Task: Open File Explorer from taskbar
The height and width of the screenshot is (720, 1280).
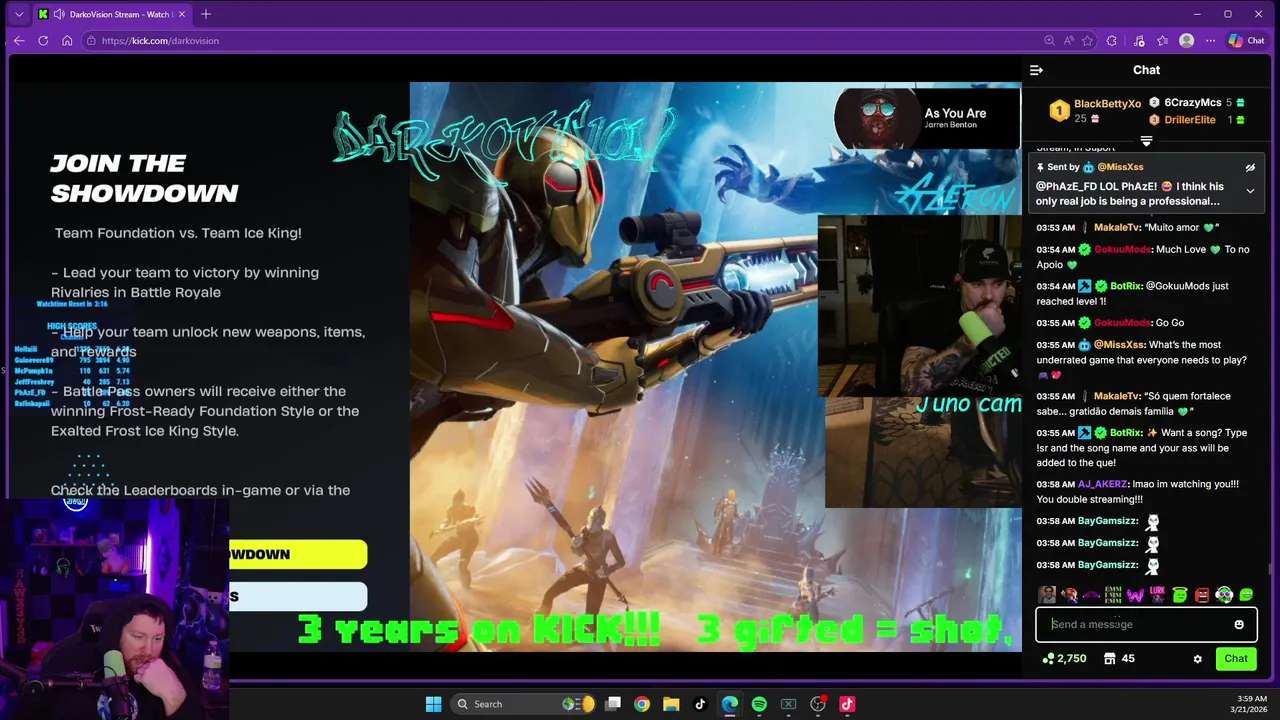Action: pos(671,704)
